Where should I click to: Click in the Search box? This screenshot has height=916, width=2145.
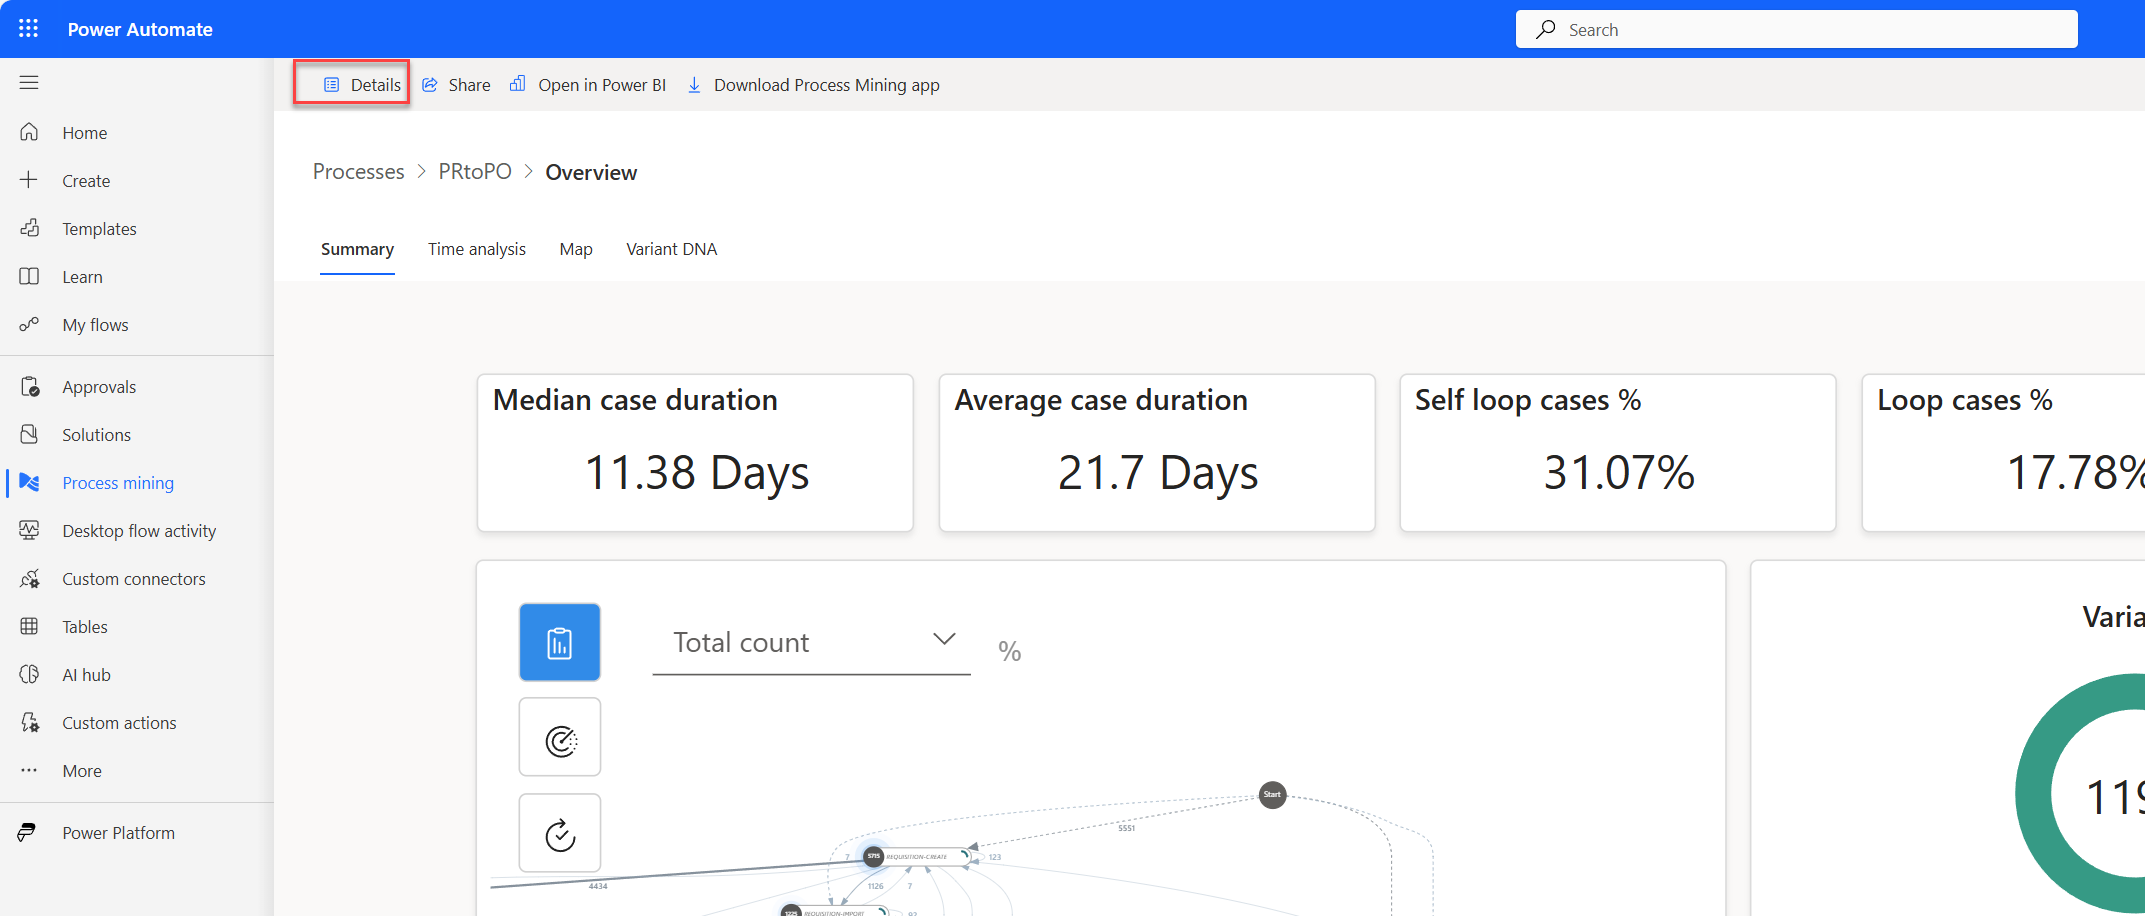tap(1796, 29)
